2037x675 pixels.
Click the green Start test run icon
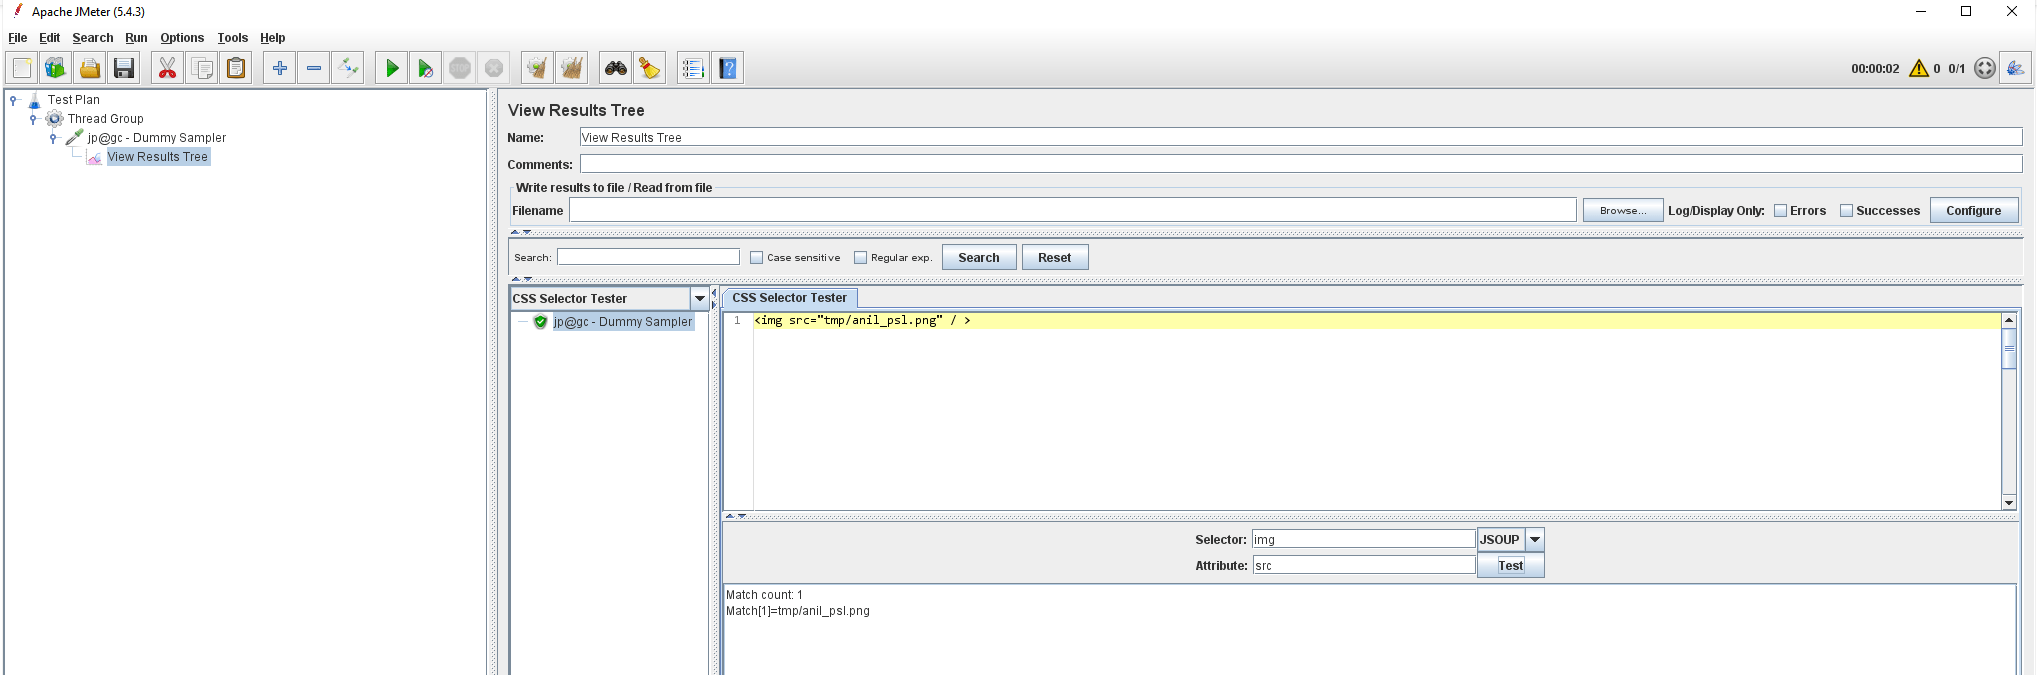(x=392, y=68)
